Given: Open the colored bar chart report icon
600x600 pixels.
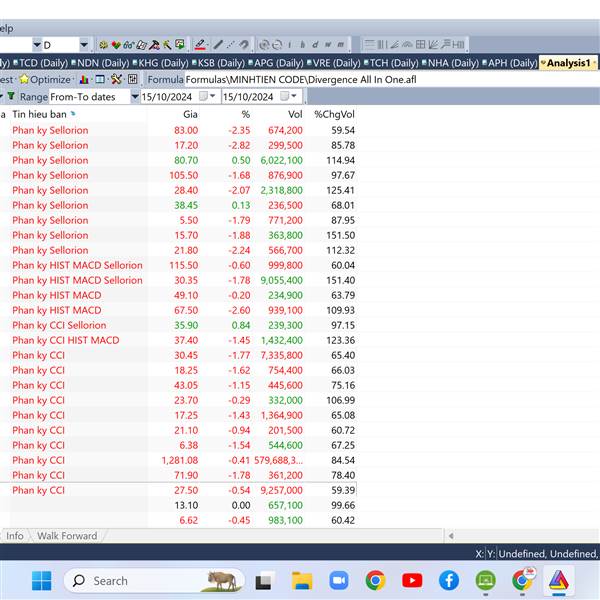Looking at the screenshot, I should (84, 80).
